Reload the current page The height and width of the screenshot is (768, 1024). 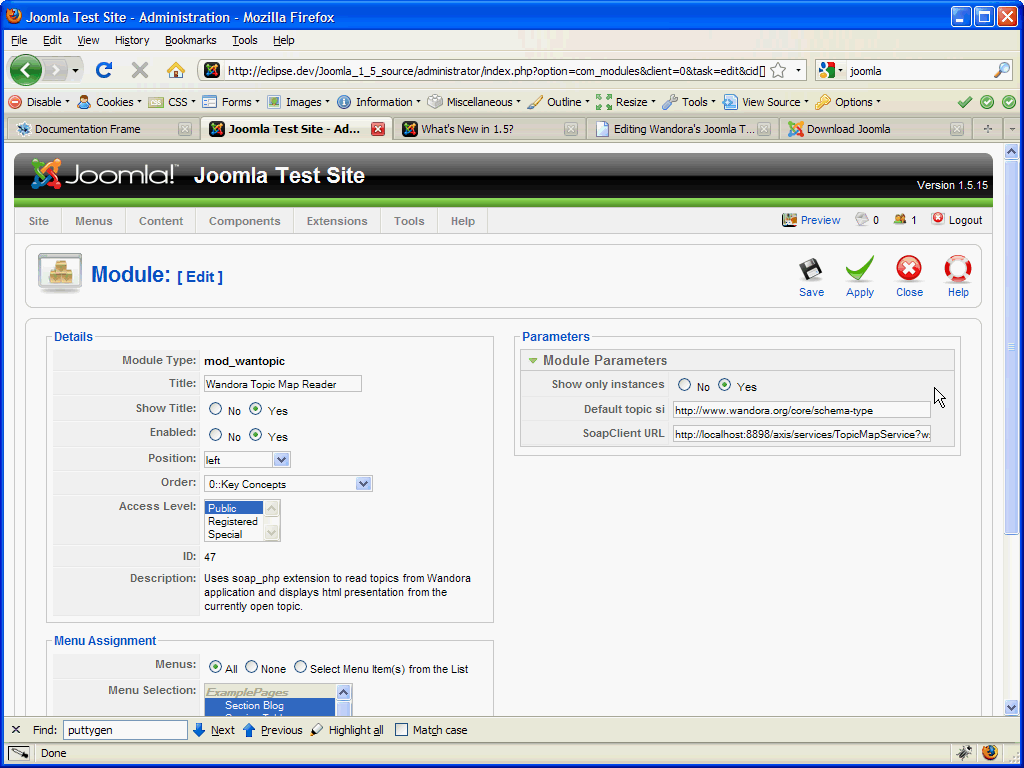103,70
